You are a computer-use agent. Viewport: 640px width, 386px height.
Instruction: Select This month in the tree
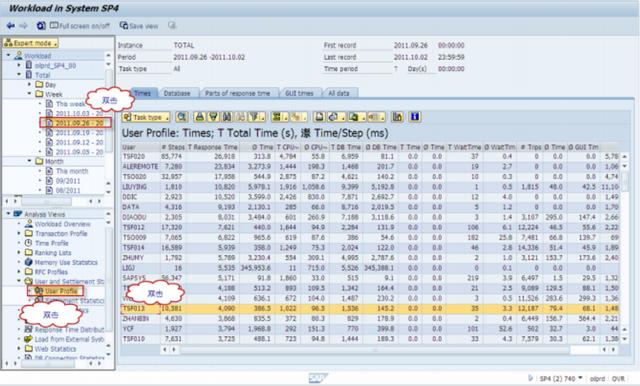tap(72, 171)
